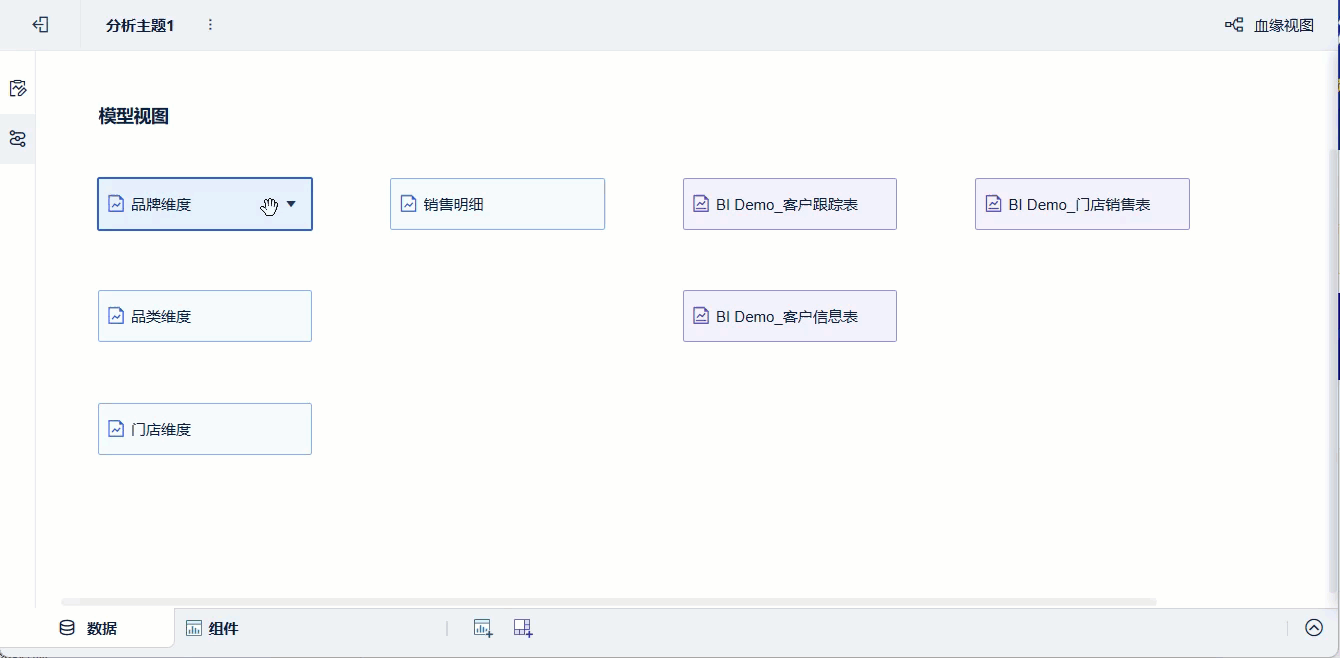Open the 血缘视图 lineage view

1270,25
